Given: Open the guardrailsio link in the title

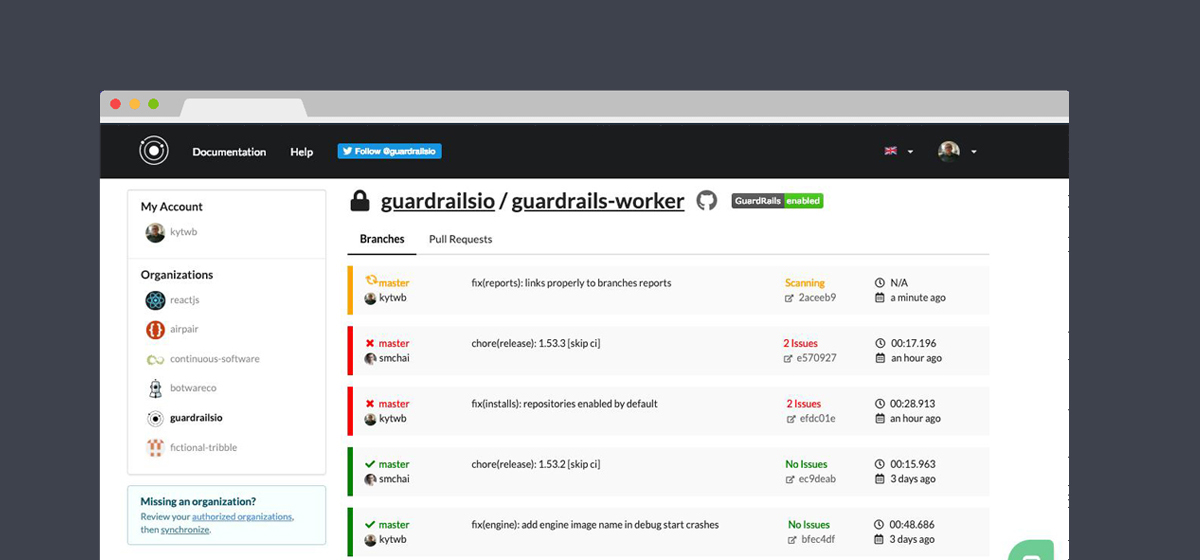Looking at the screenshot, I should click(x=438, y=201).
